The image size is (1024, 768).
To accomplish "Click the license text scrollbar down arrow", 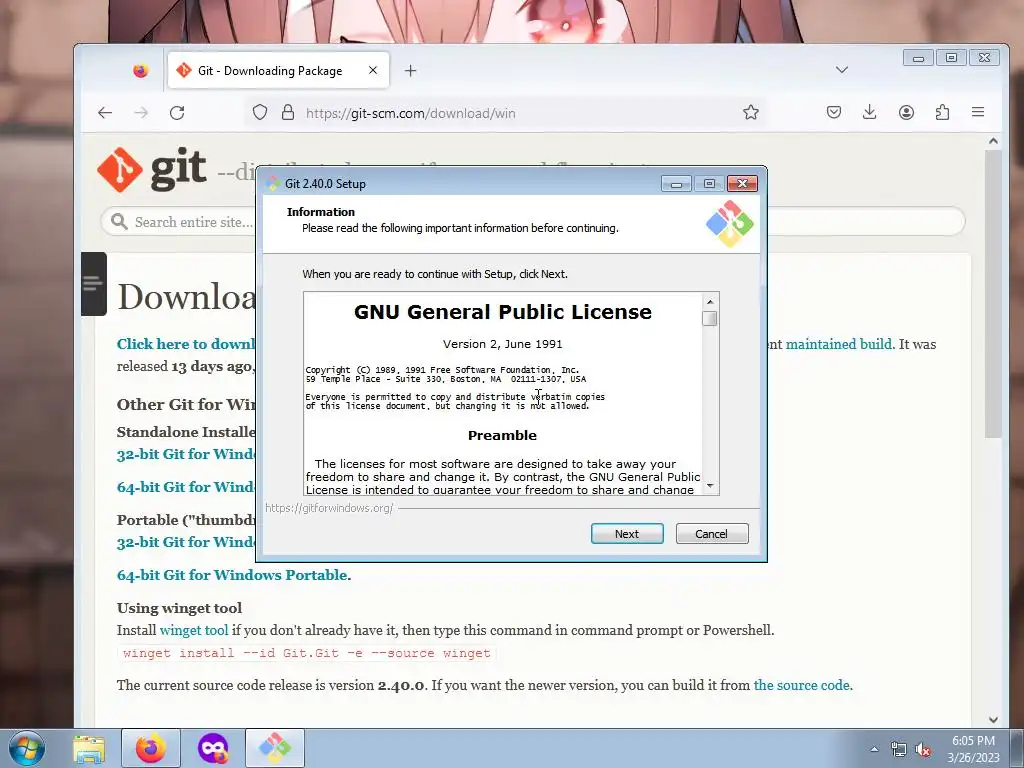I will [x=710, y=487].
